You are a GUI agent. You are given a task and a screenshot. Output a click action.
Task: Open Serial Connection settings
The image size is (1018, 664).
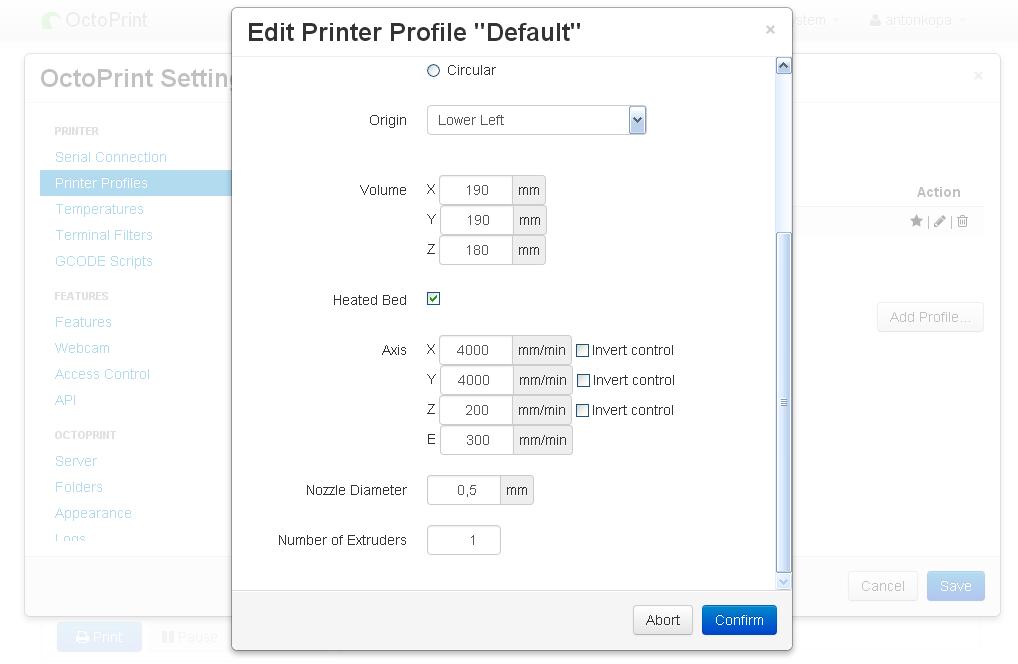click(x=111, y=157)
